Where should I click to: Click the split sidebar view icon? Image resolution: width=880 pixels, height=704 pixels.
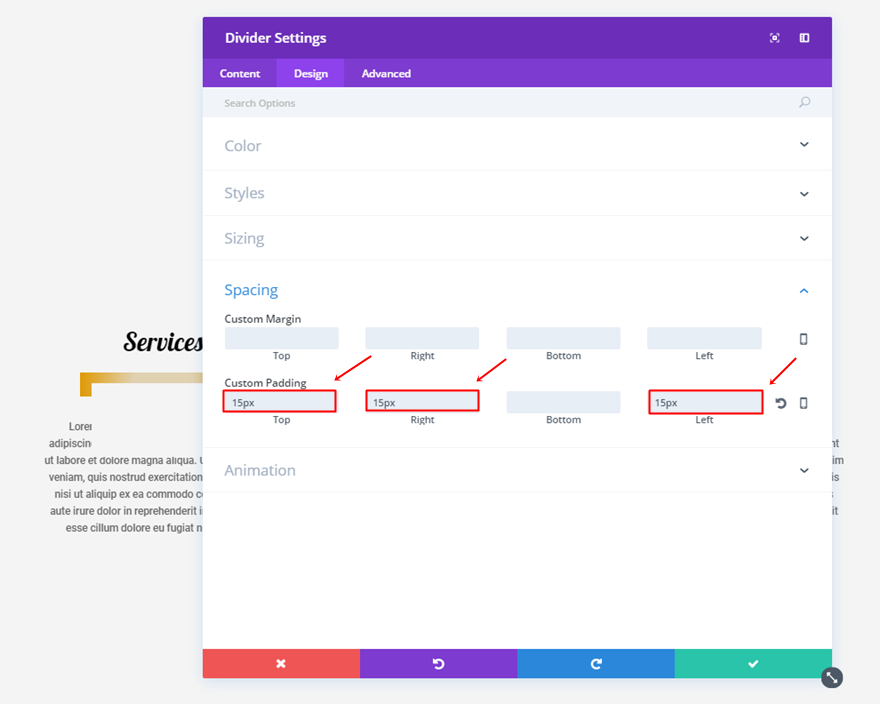[804, 38]
